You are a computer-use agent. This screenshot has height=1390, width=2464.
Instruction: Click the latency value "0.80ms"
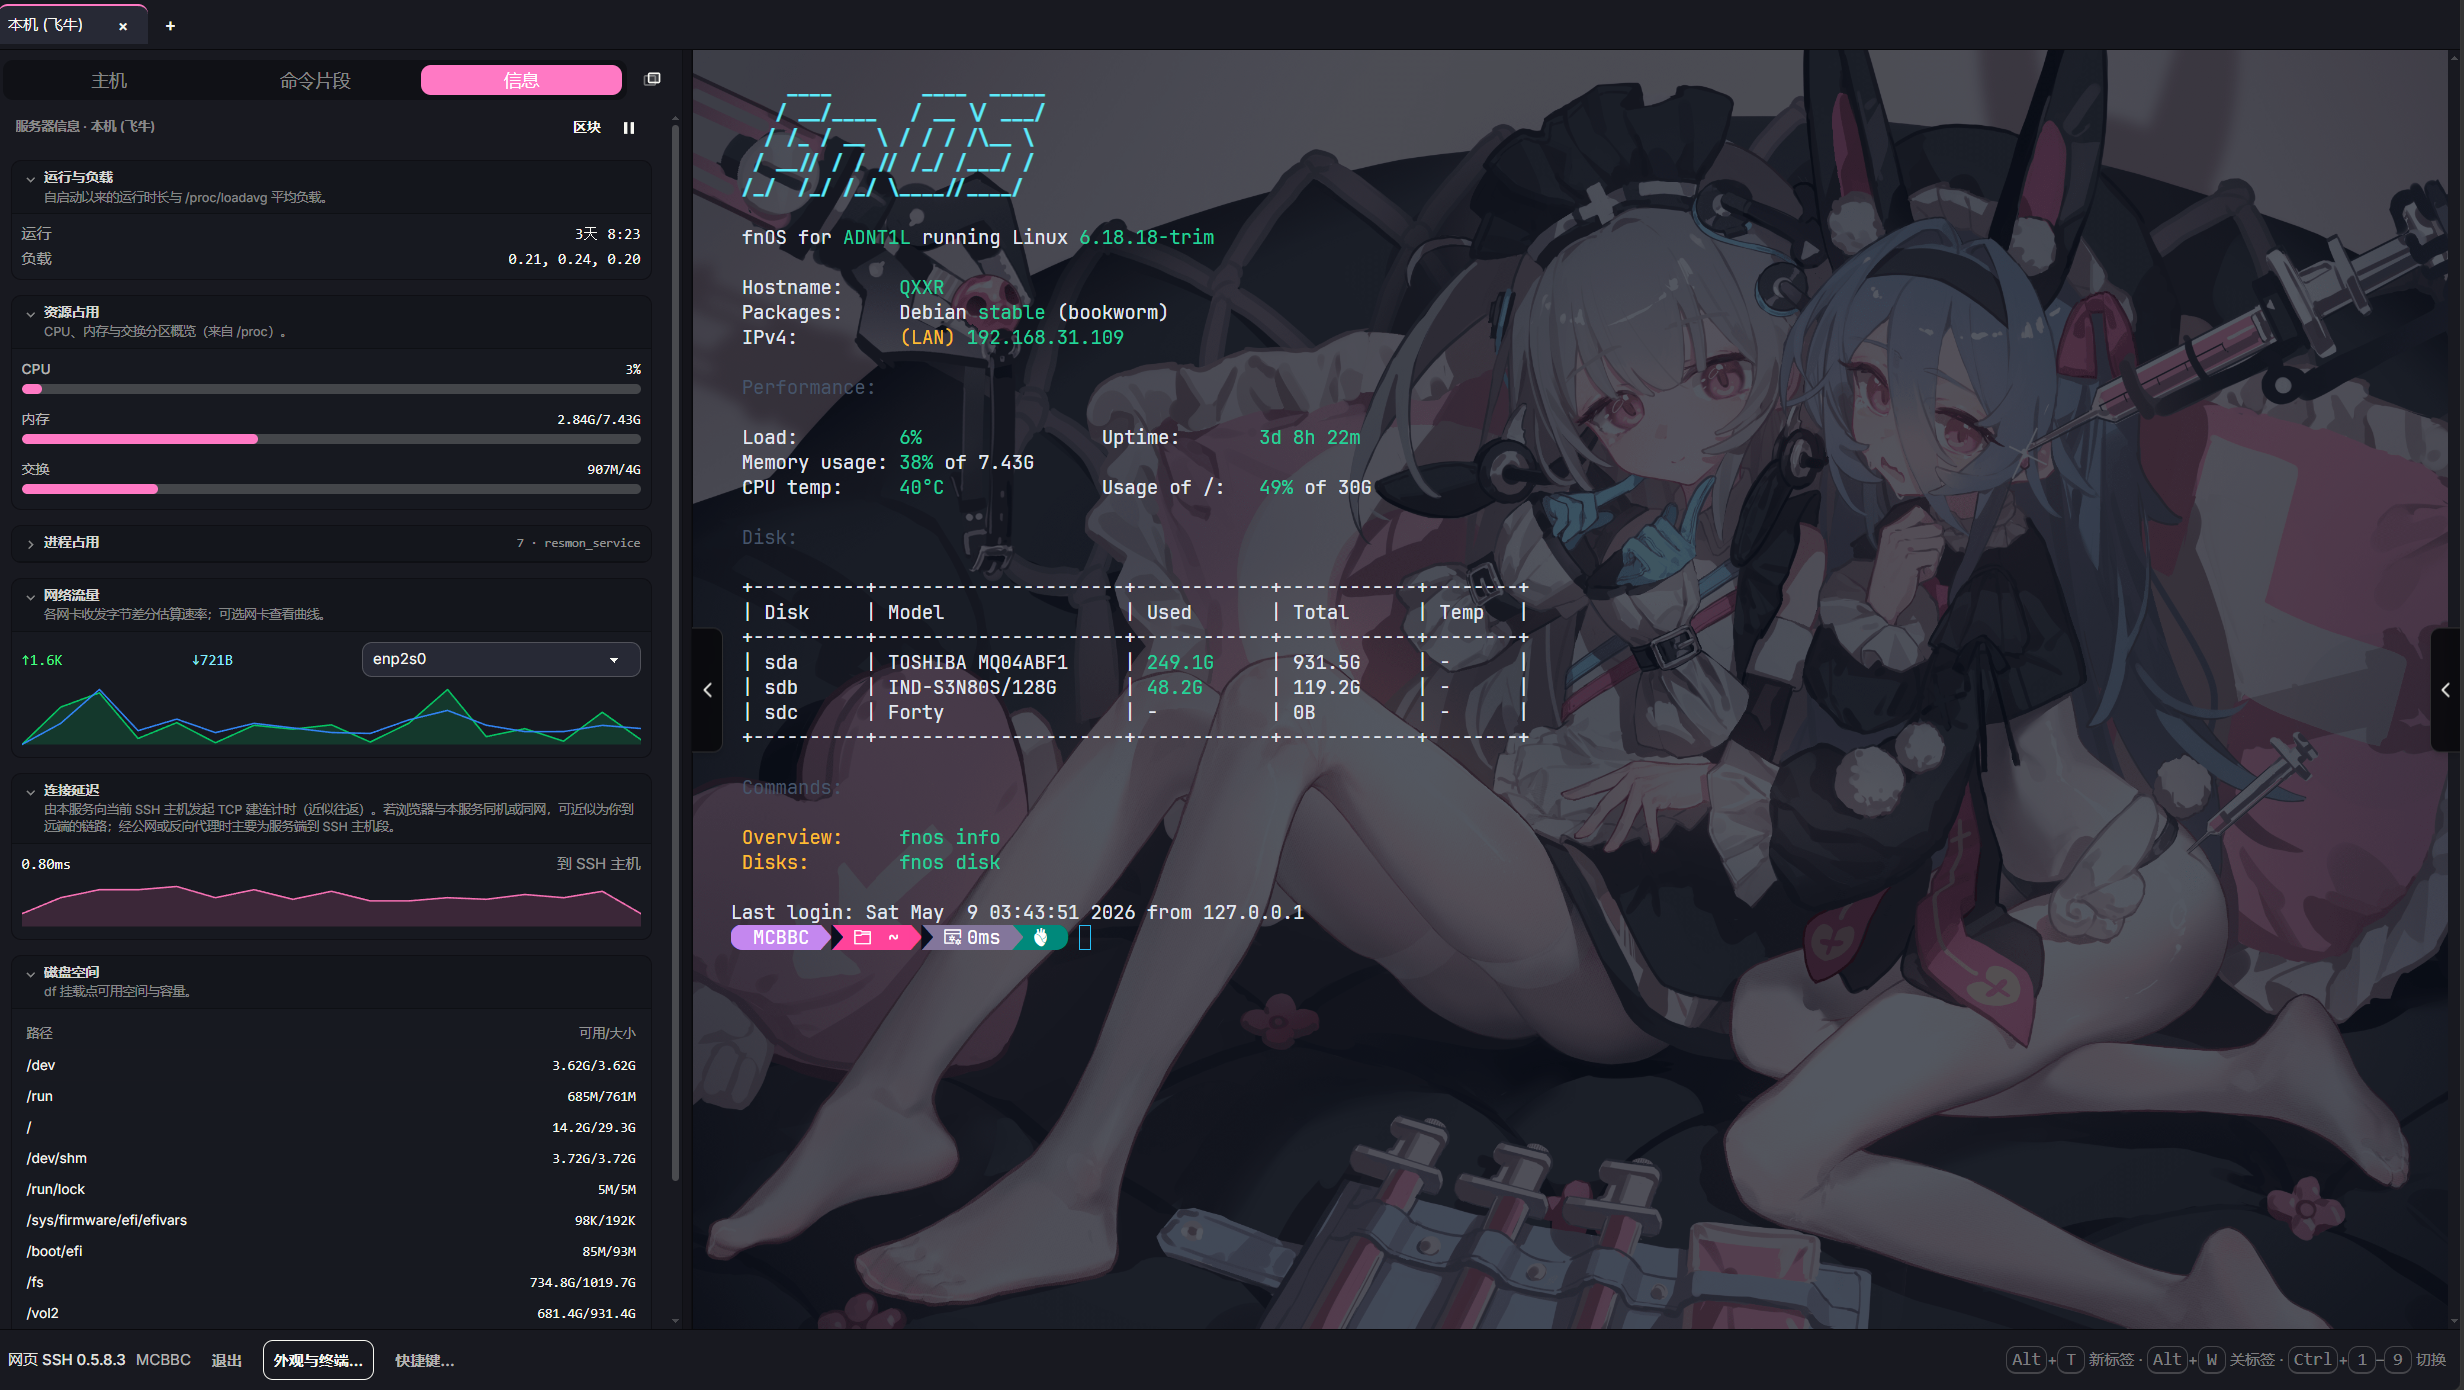coord(46,864)
